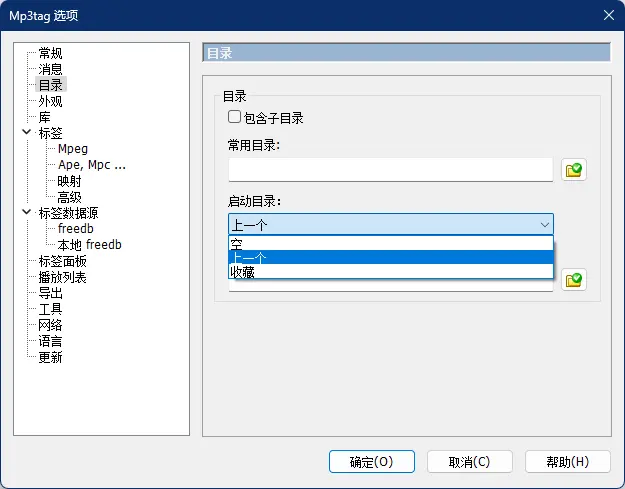Click the lower browse folder icon
Screen dimensions: 625x489
(x=574, y=280)
